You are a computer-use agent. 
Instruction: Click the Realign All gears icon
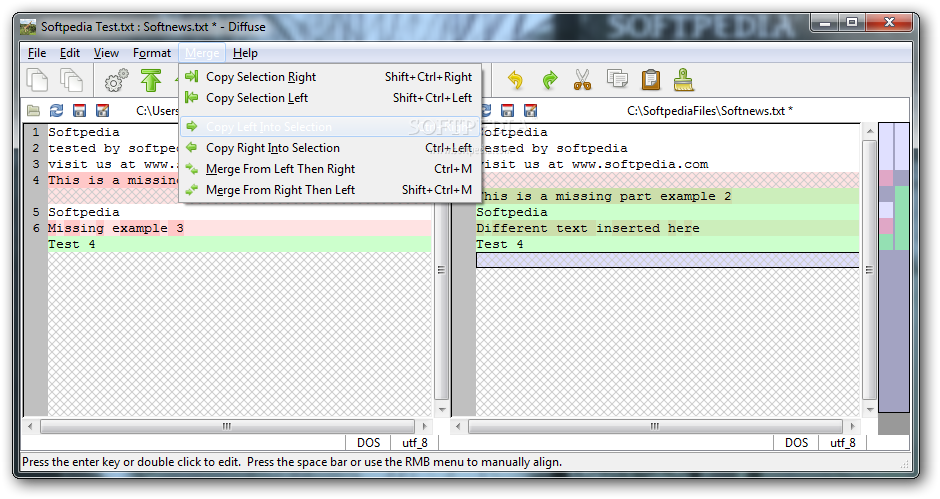point(116,80)
